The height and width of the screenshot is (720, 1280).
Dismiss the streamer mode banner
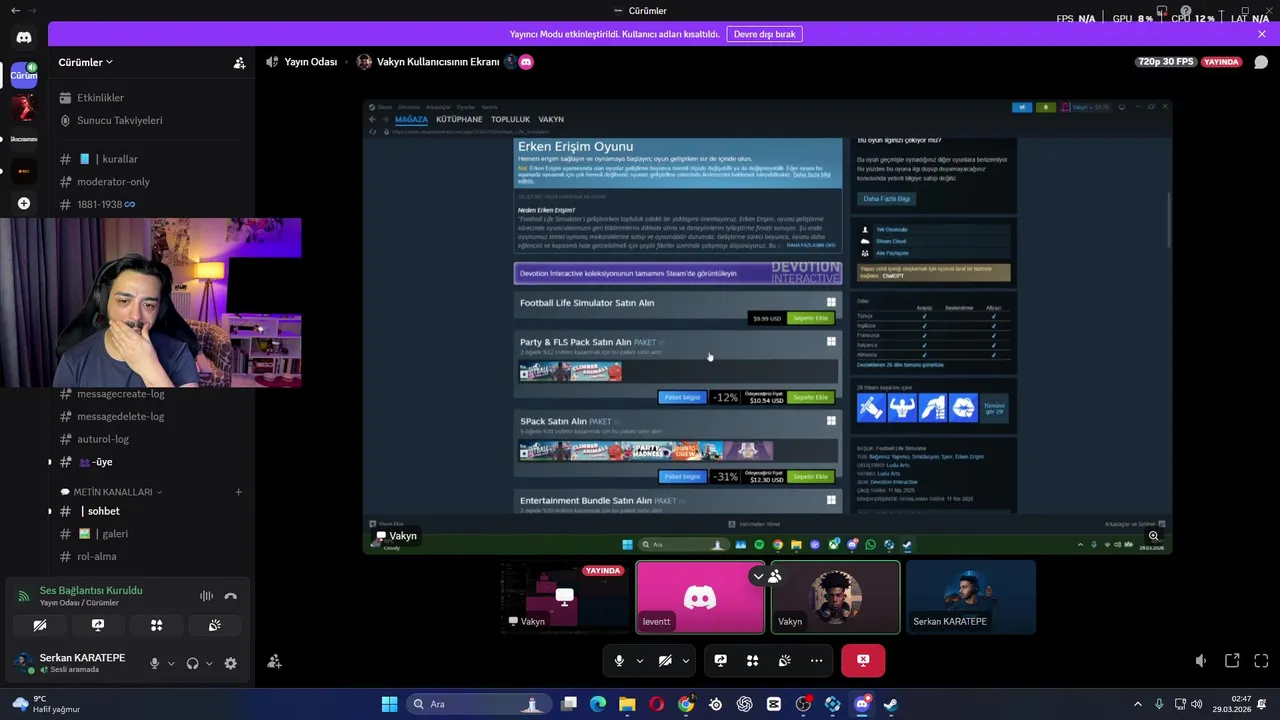(1262, 34)
